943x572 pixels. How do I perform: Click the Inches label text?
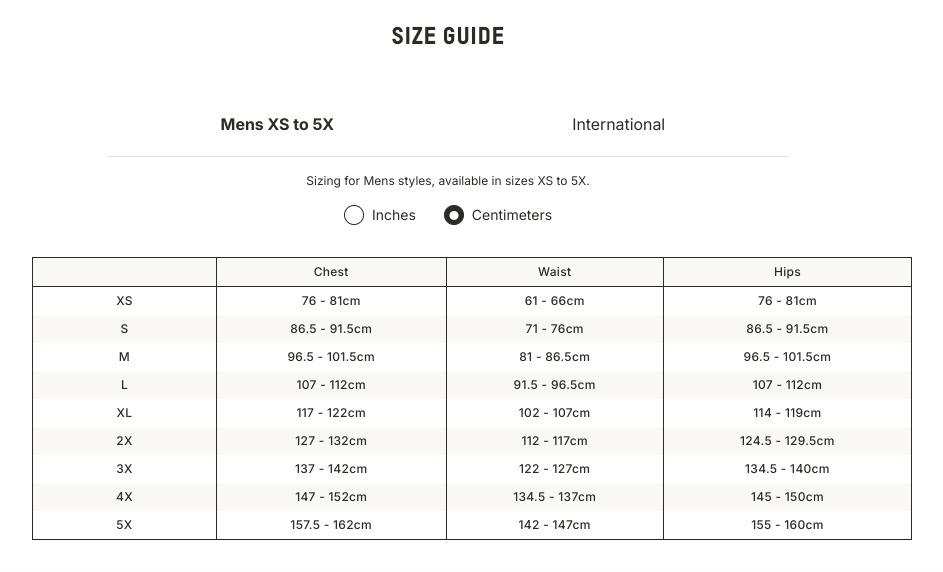(x=394, y=215)
